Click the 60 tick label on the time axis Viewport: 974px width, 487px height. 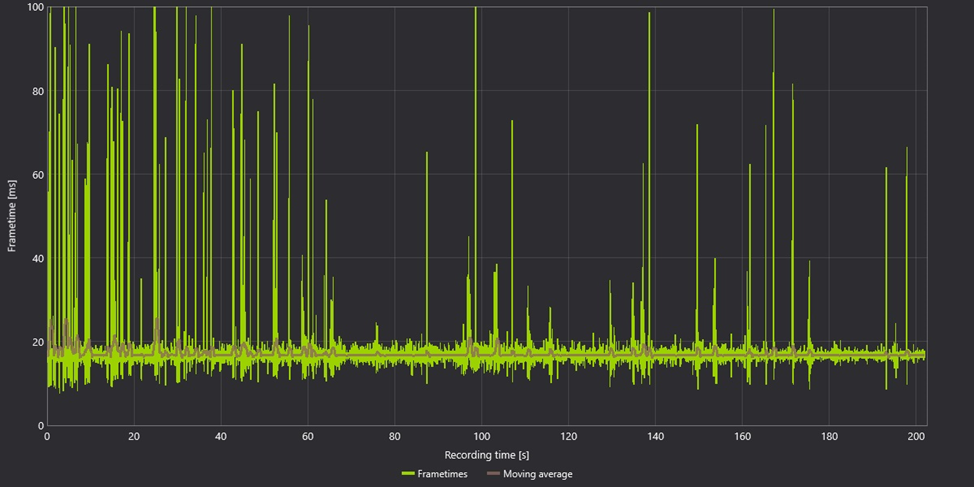coord(307,437)
